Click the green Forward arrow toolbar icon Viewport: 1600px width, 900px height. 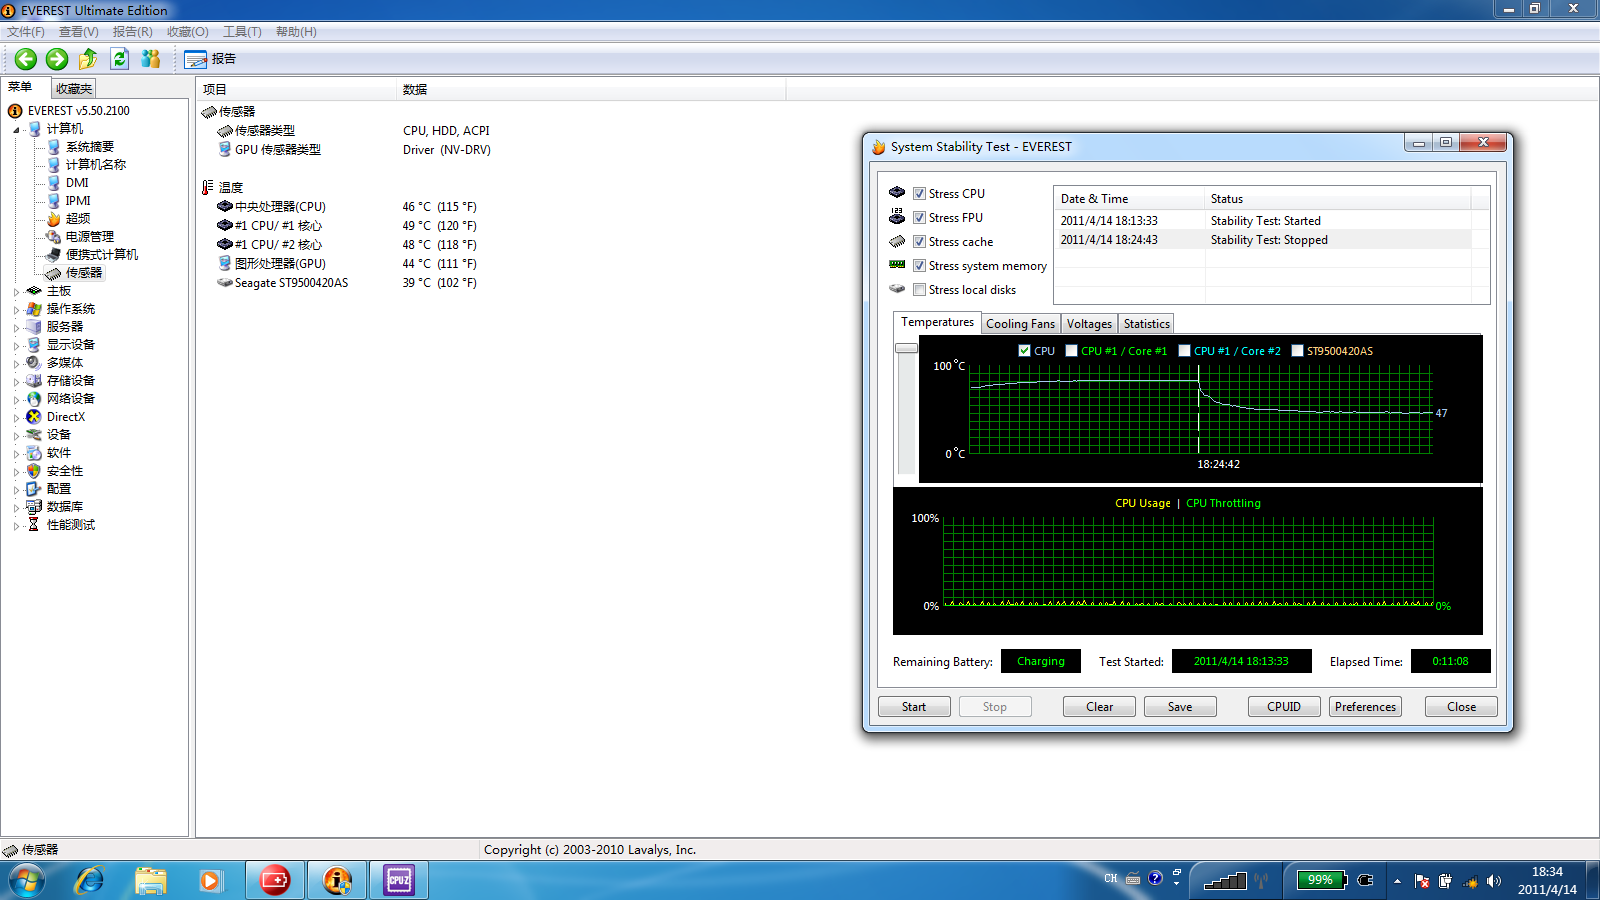[x=57, y=59]
